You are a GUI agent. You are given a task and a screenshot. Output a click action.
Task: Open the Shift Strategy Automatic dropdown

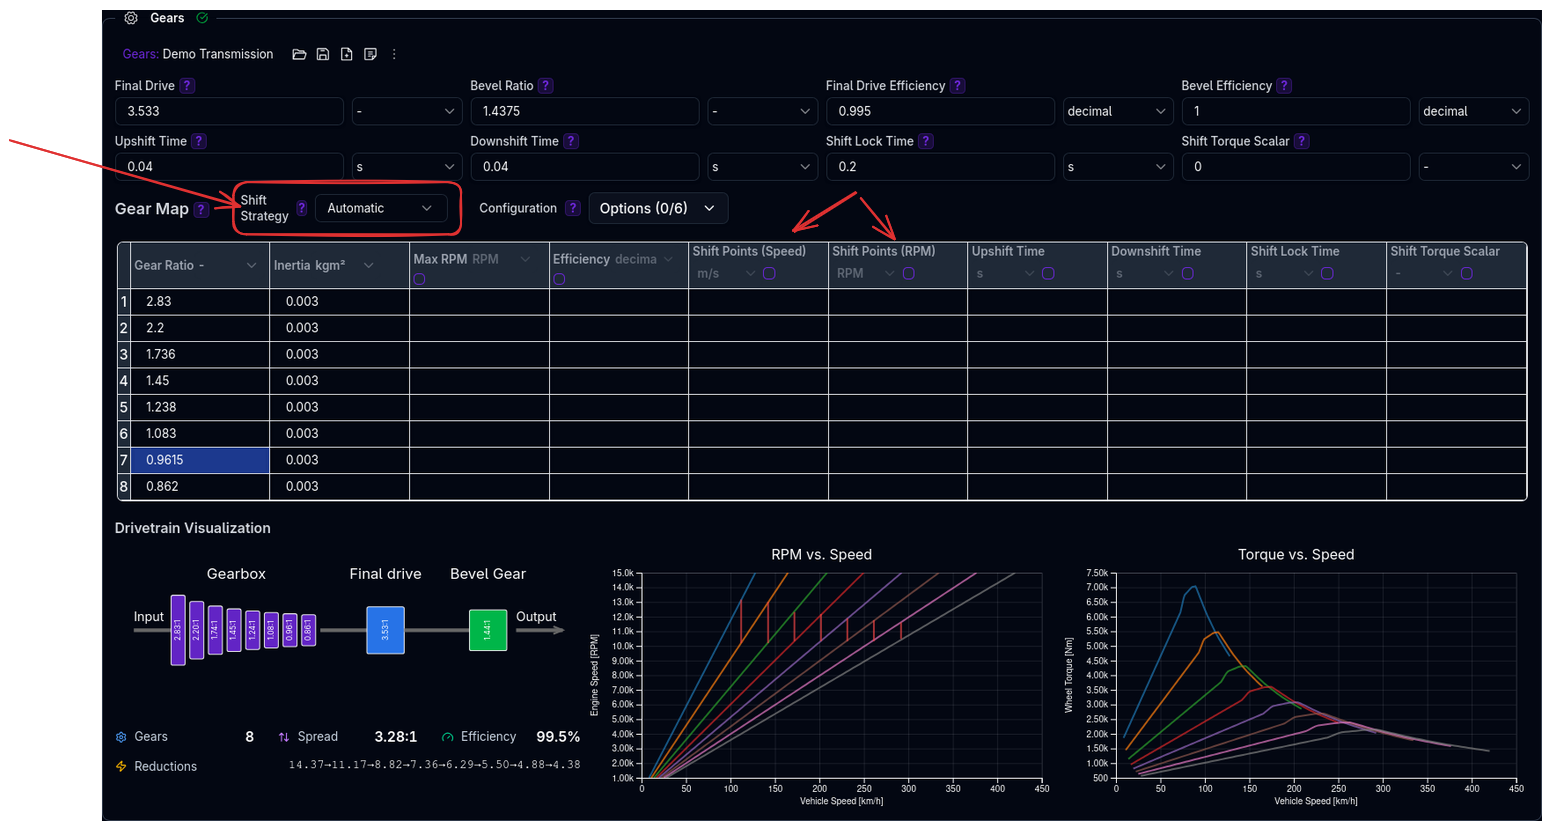click(x=380, y=208)
